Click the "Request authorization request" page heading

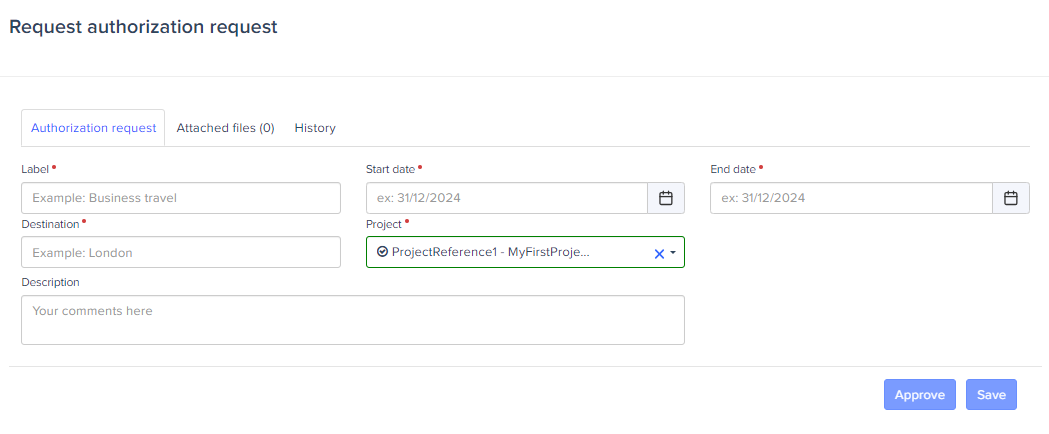143,27
